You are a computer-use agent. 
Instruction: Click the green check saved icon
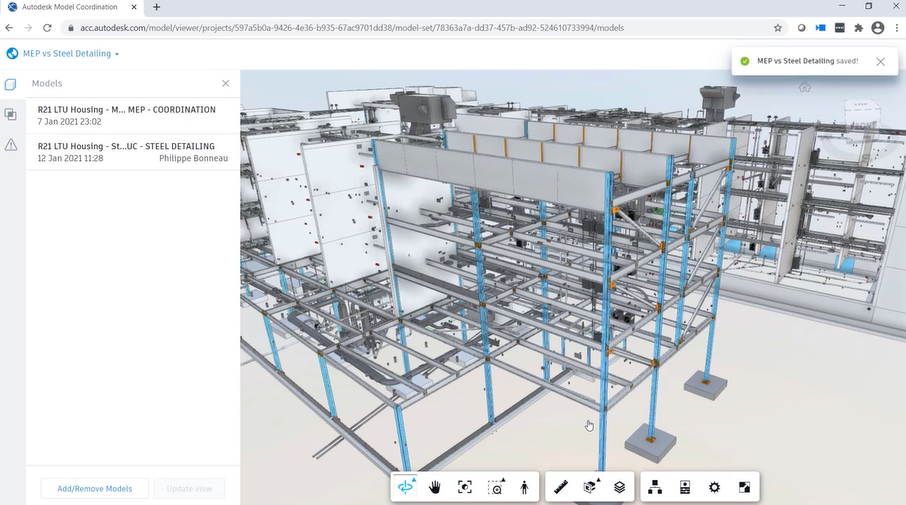745,61
